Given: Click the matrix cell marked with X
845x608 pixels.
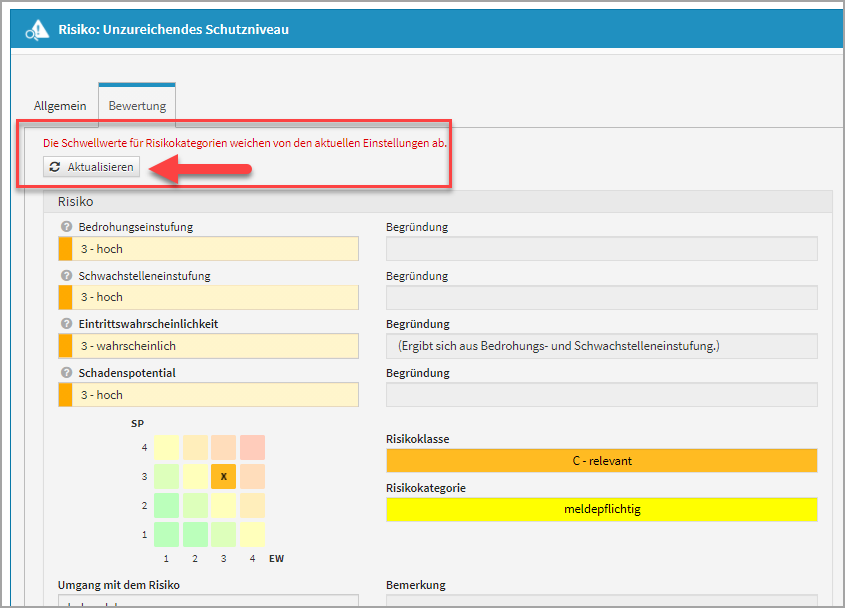Looking at the screenshot, I should point(224,477).
